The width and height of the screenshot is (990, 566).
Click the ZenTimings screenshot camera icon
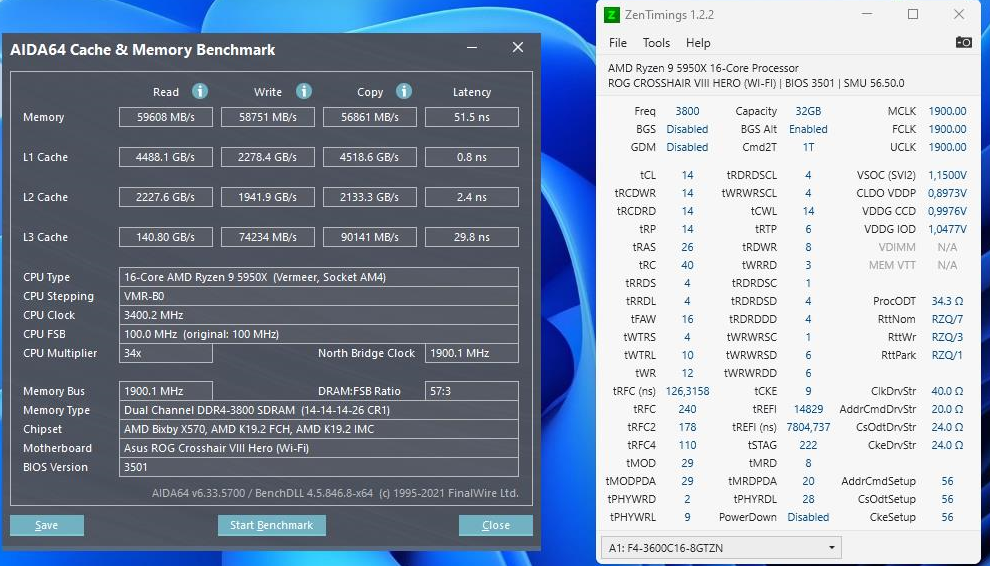[x=963, y=42]
